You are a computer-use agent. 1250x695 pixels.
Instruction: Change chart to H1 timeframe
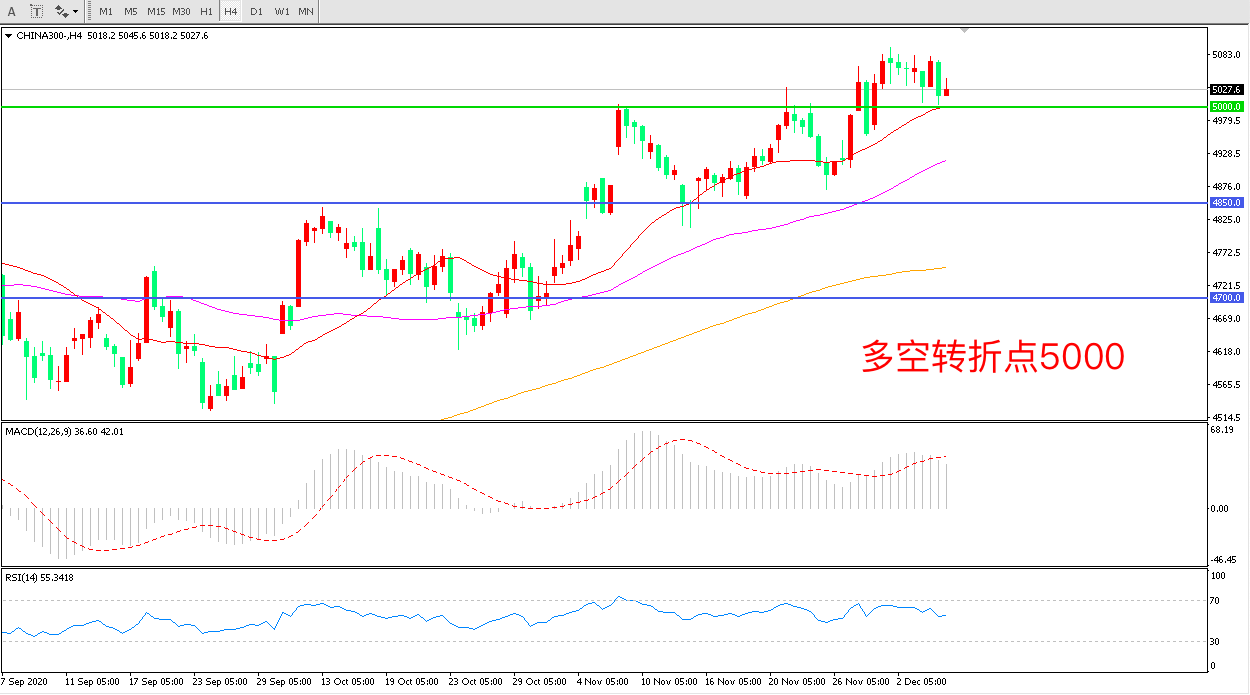[206, 11]
